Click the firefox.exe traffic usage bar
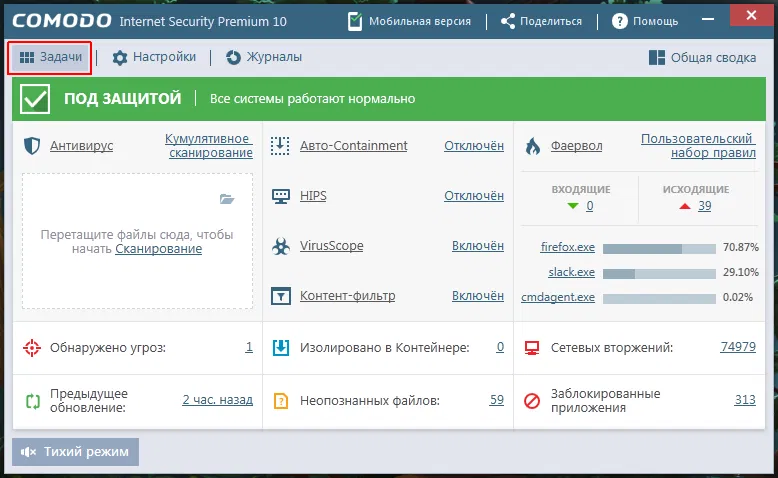Viewport: 778px width, 478px height. 658,247
